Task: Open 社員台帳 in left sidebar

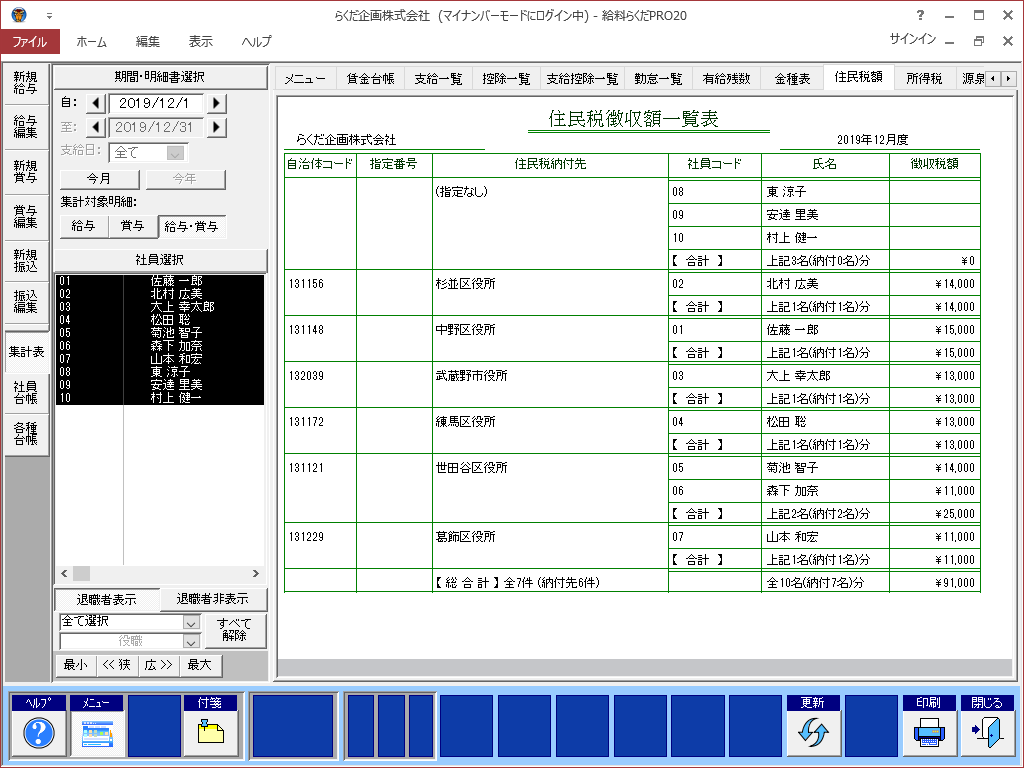Action: coord(25,392)
